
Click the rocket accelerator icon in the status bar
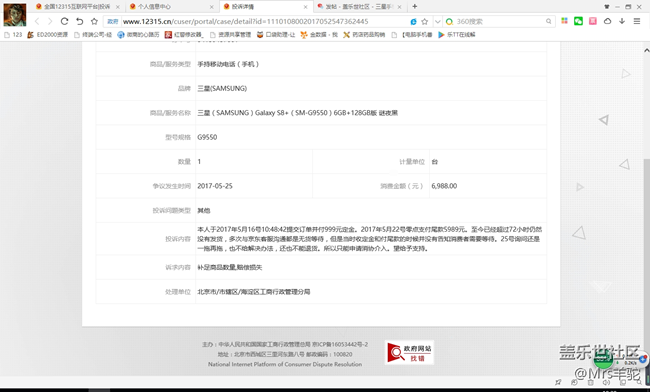click(558, 382)
